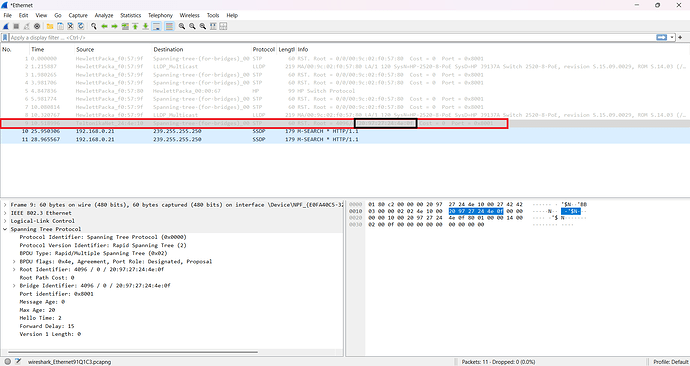Sort packets by No. column
This screenshot has height=366, width=690.
pyautogui.click(x=15, y=50)
